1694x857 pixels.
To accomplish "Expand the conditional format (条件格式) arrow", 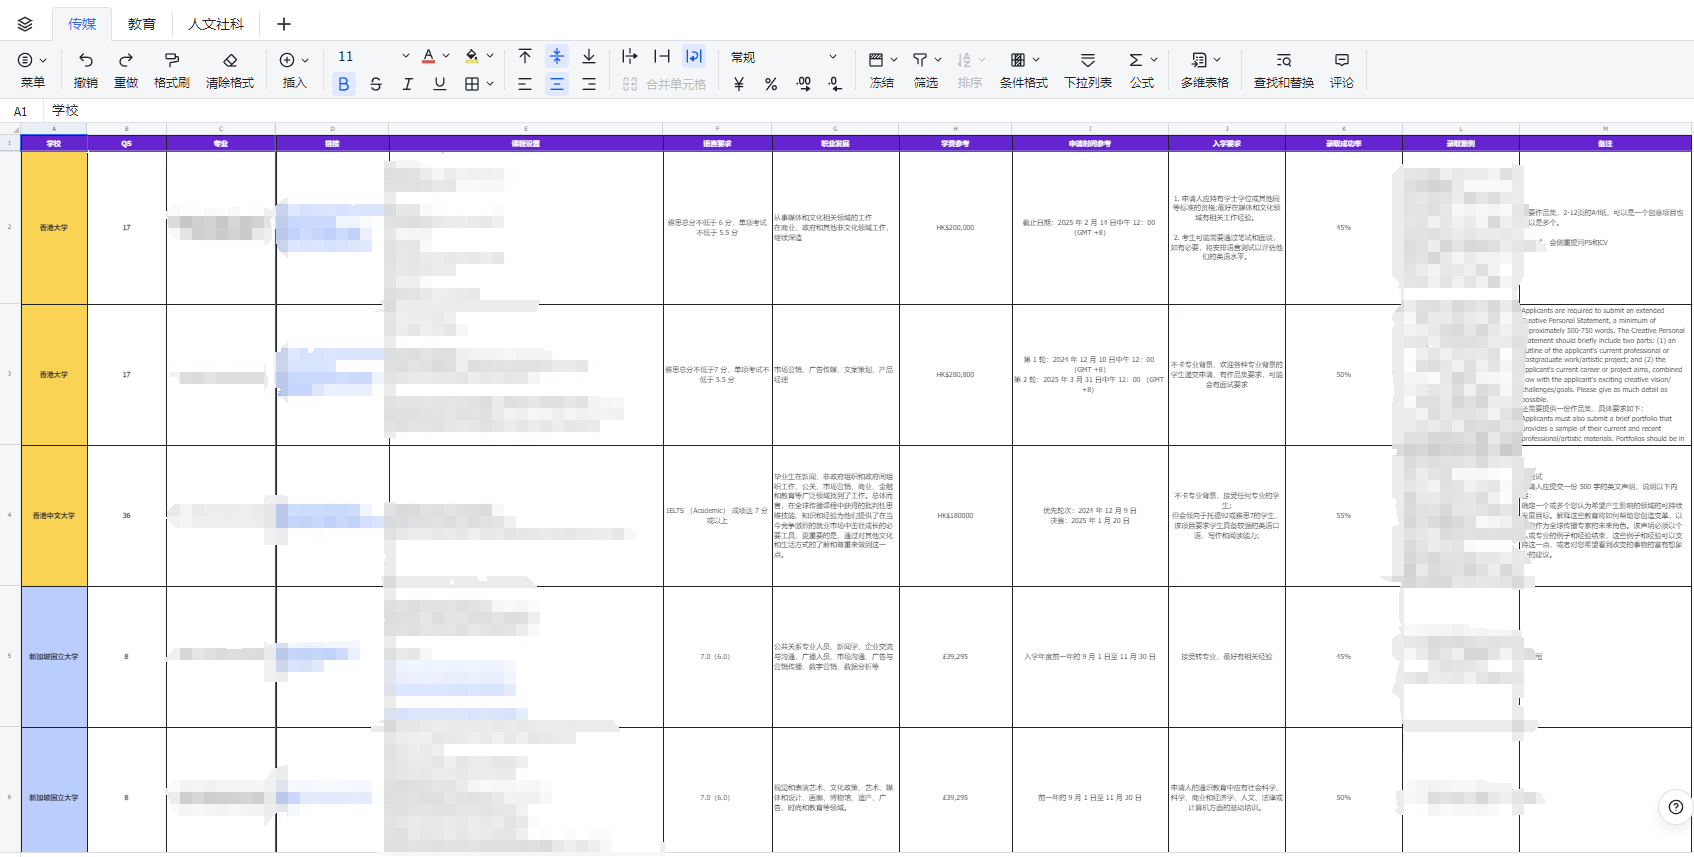I will coord(1036,60).
